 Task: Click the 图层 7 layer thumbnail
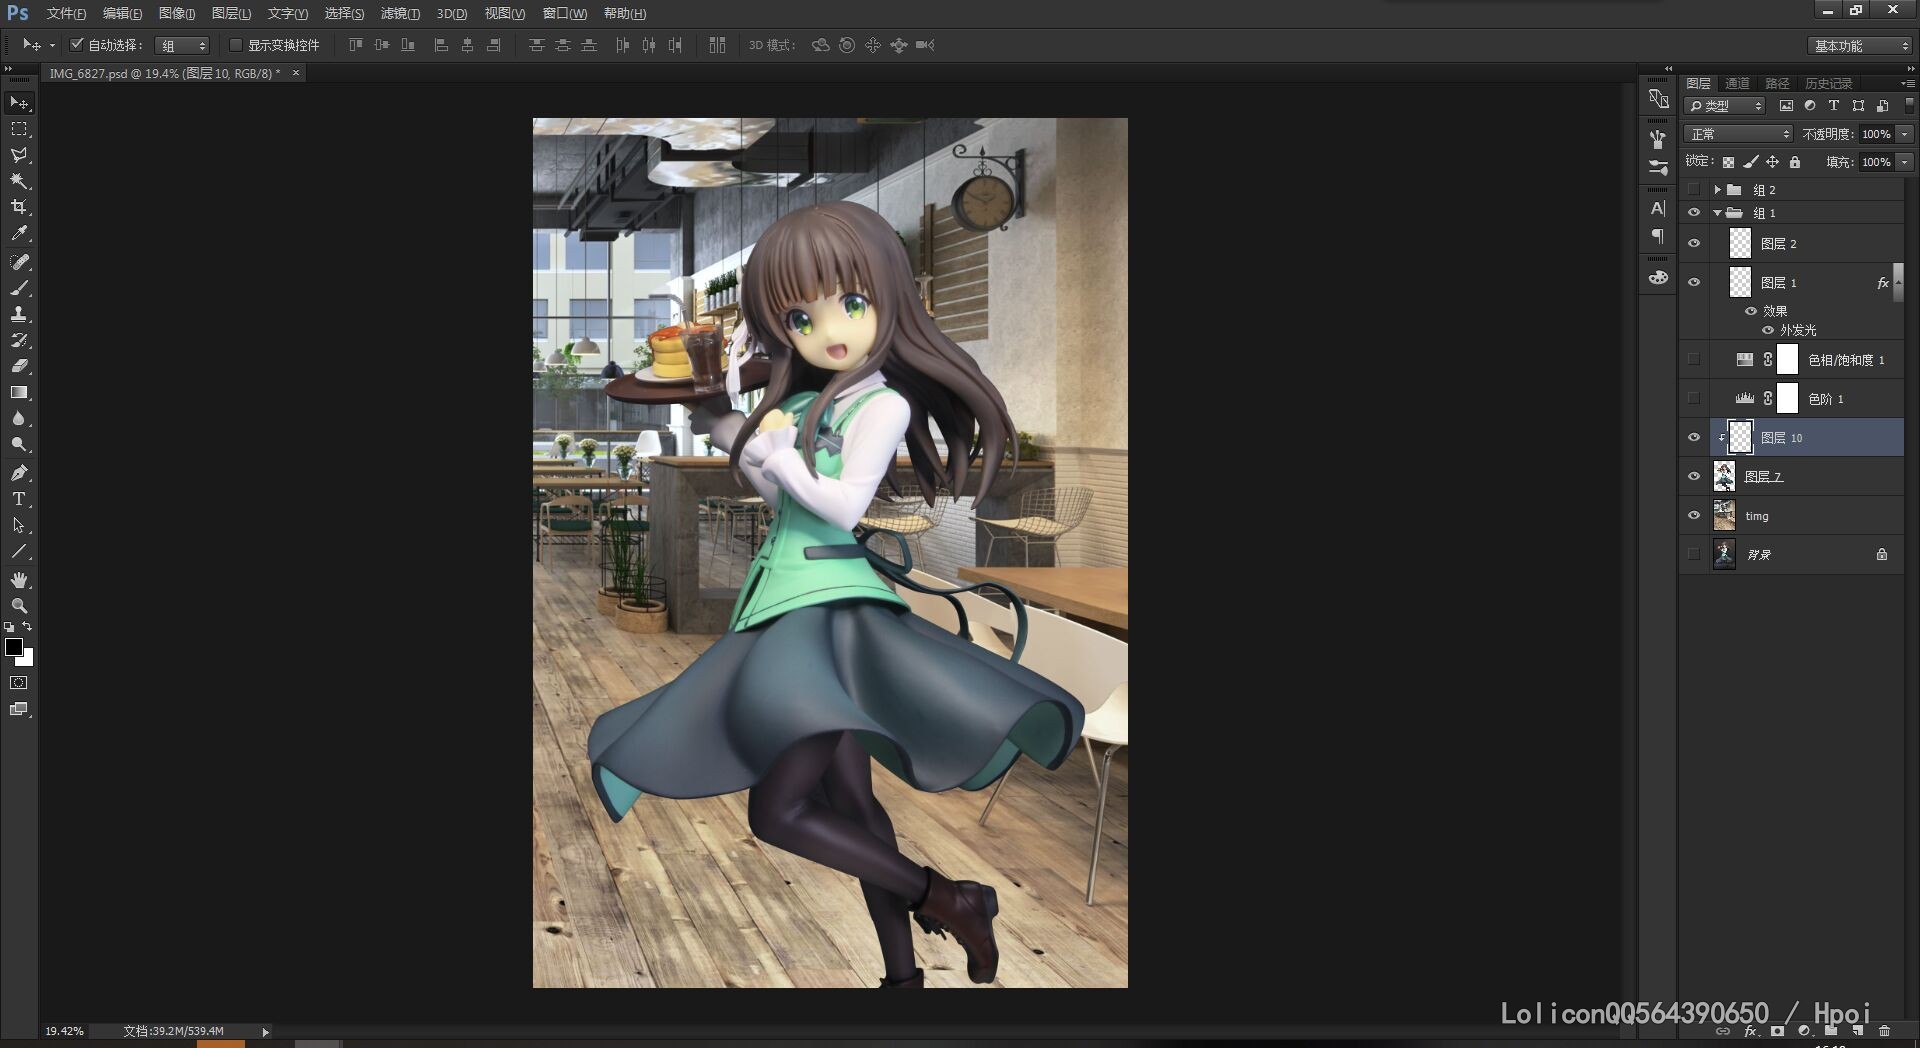(1724, 477)
